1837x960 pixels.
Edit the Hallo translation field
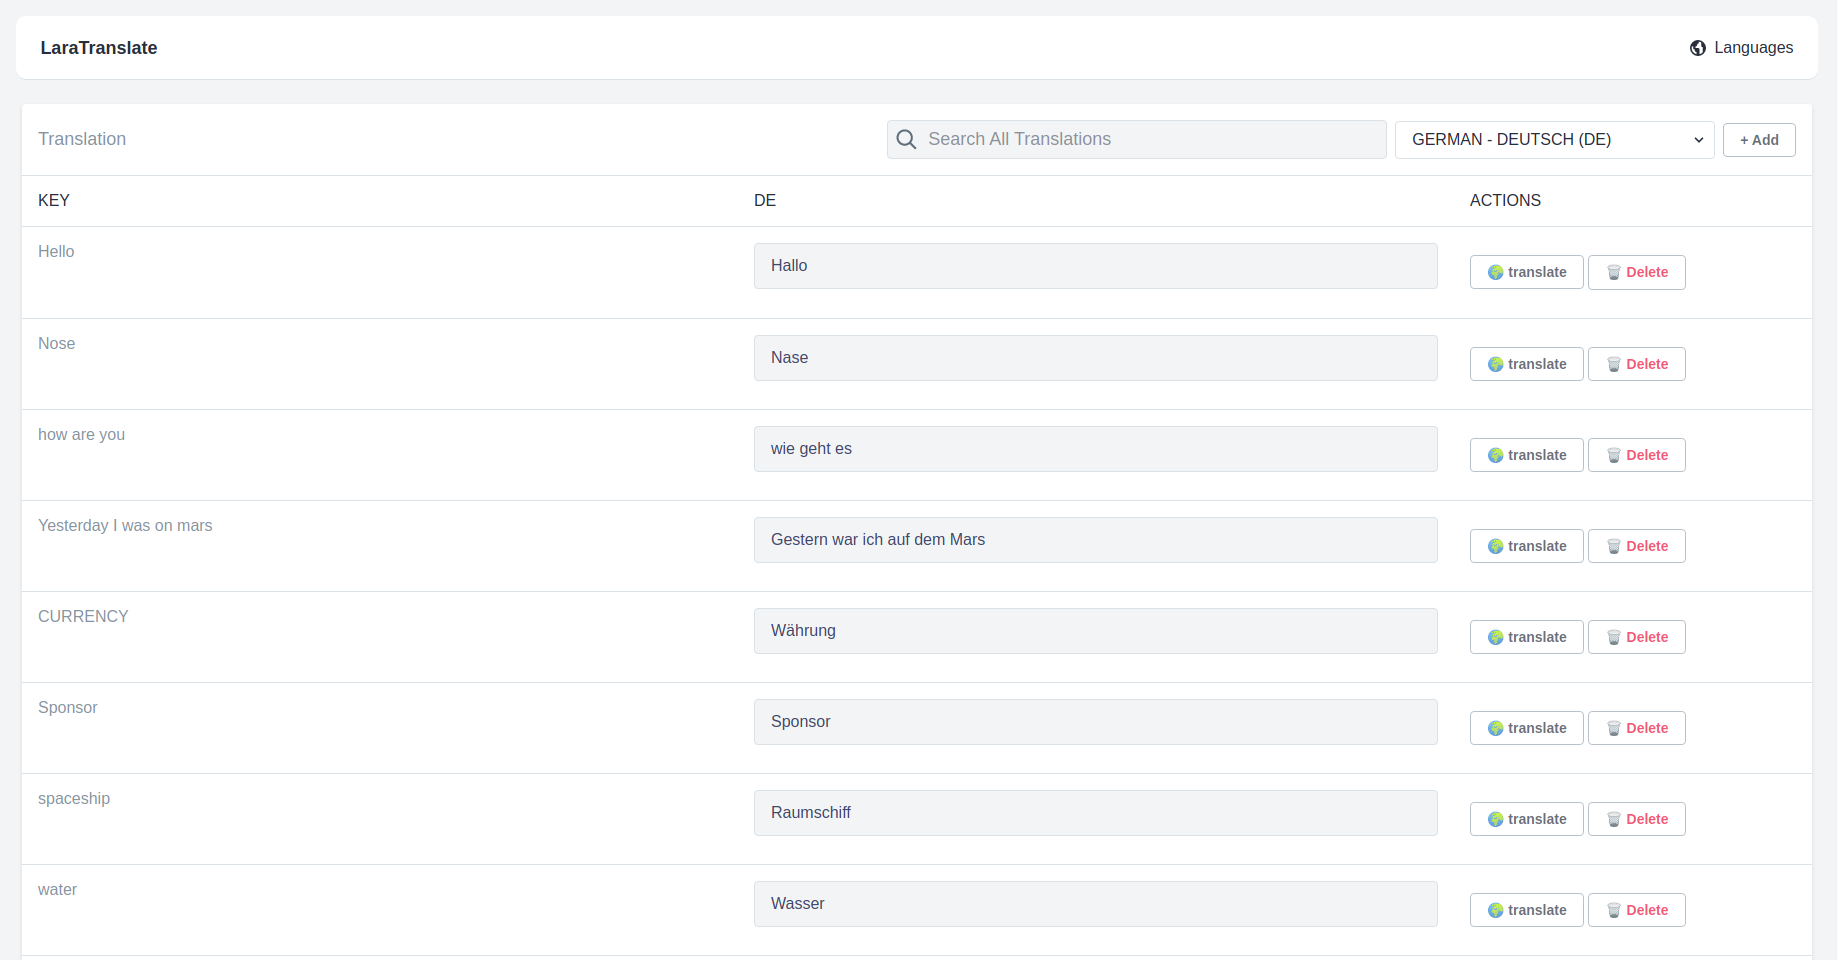click(1096, 266)
